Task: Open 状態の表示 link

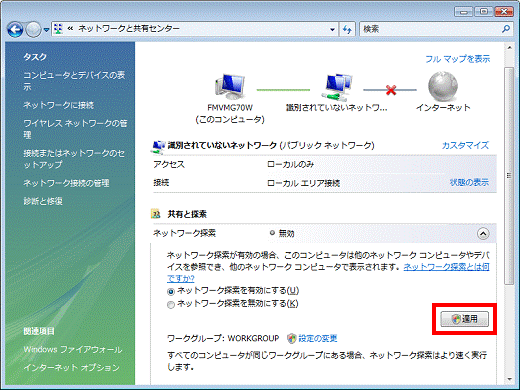Action: click(x=469, y=182)
